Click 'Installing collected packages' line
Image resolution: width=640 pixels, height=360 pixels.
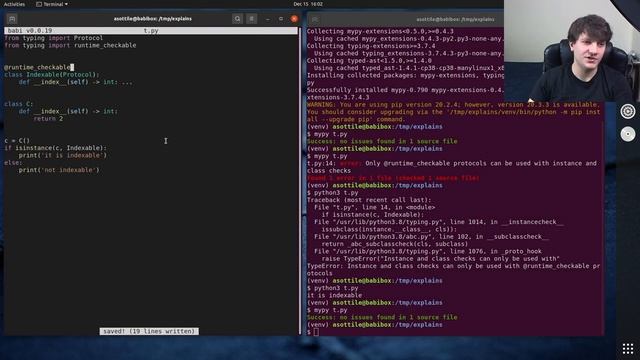point(405,76)
